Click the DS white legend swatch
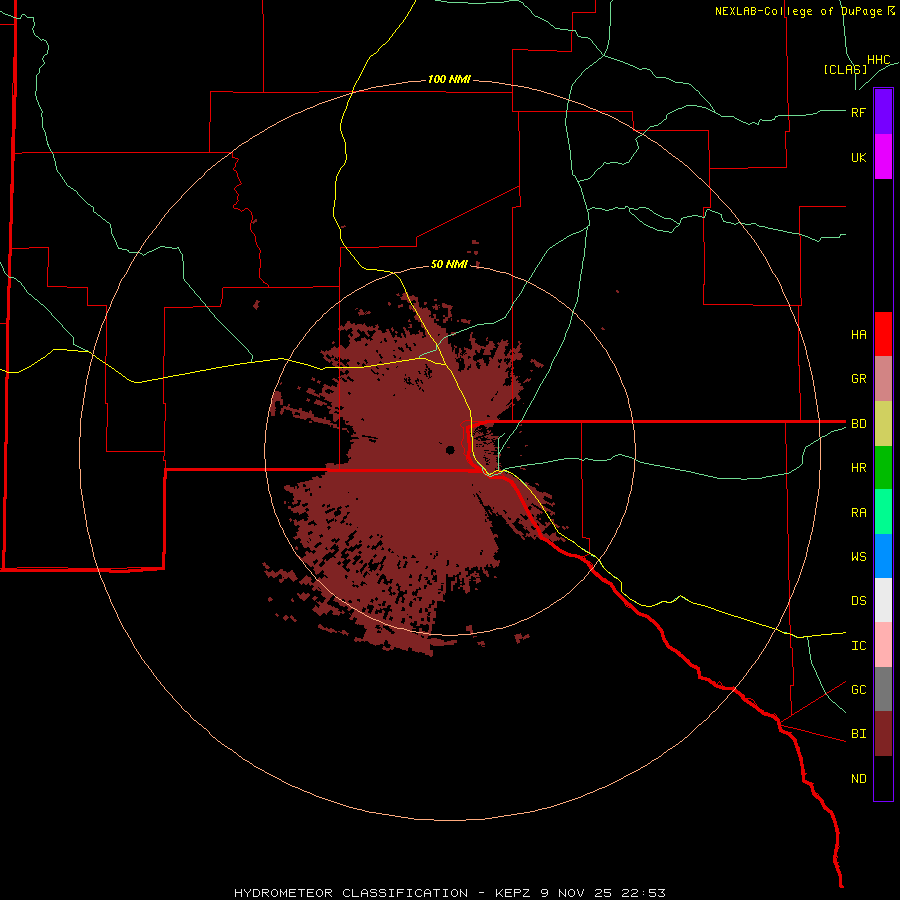The image size is (900, 900). pyautogui.click(x=883, y=600)
